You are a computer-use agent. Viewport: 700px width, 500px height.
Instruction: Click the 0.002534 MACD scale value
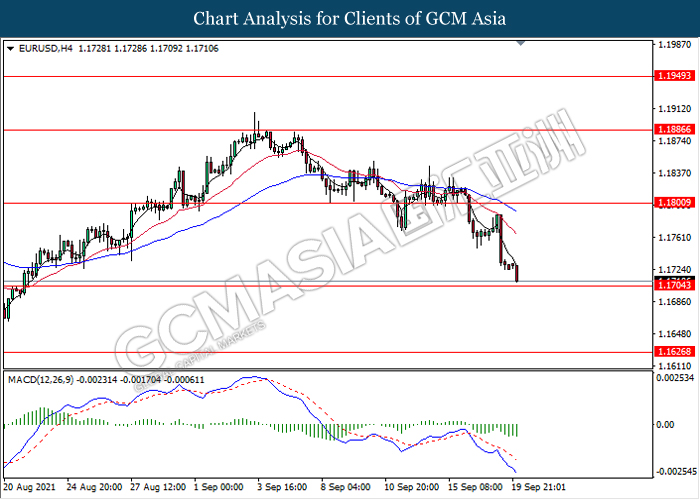[x=675, y=378]
